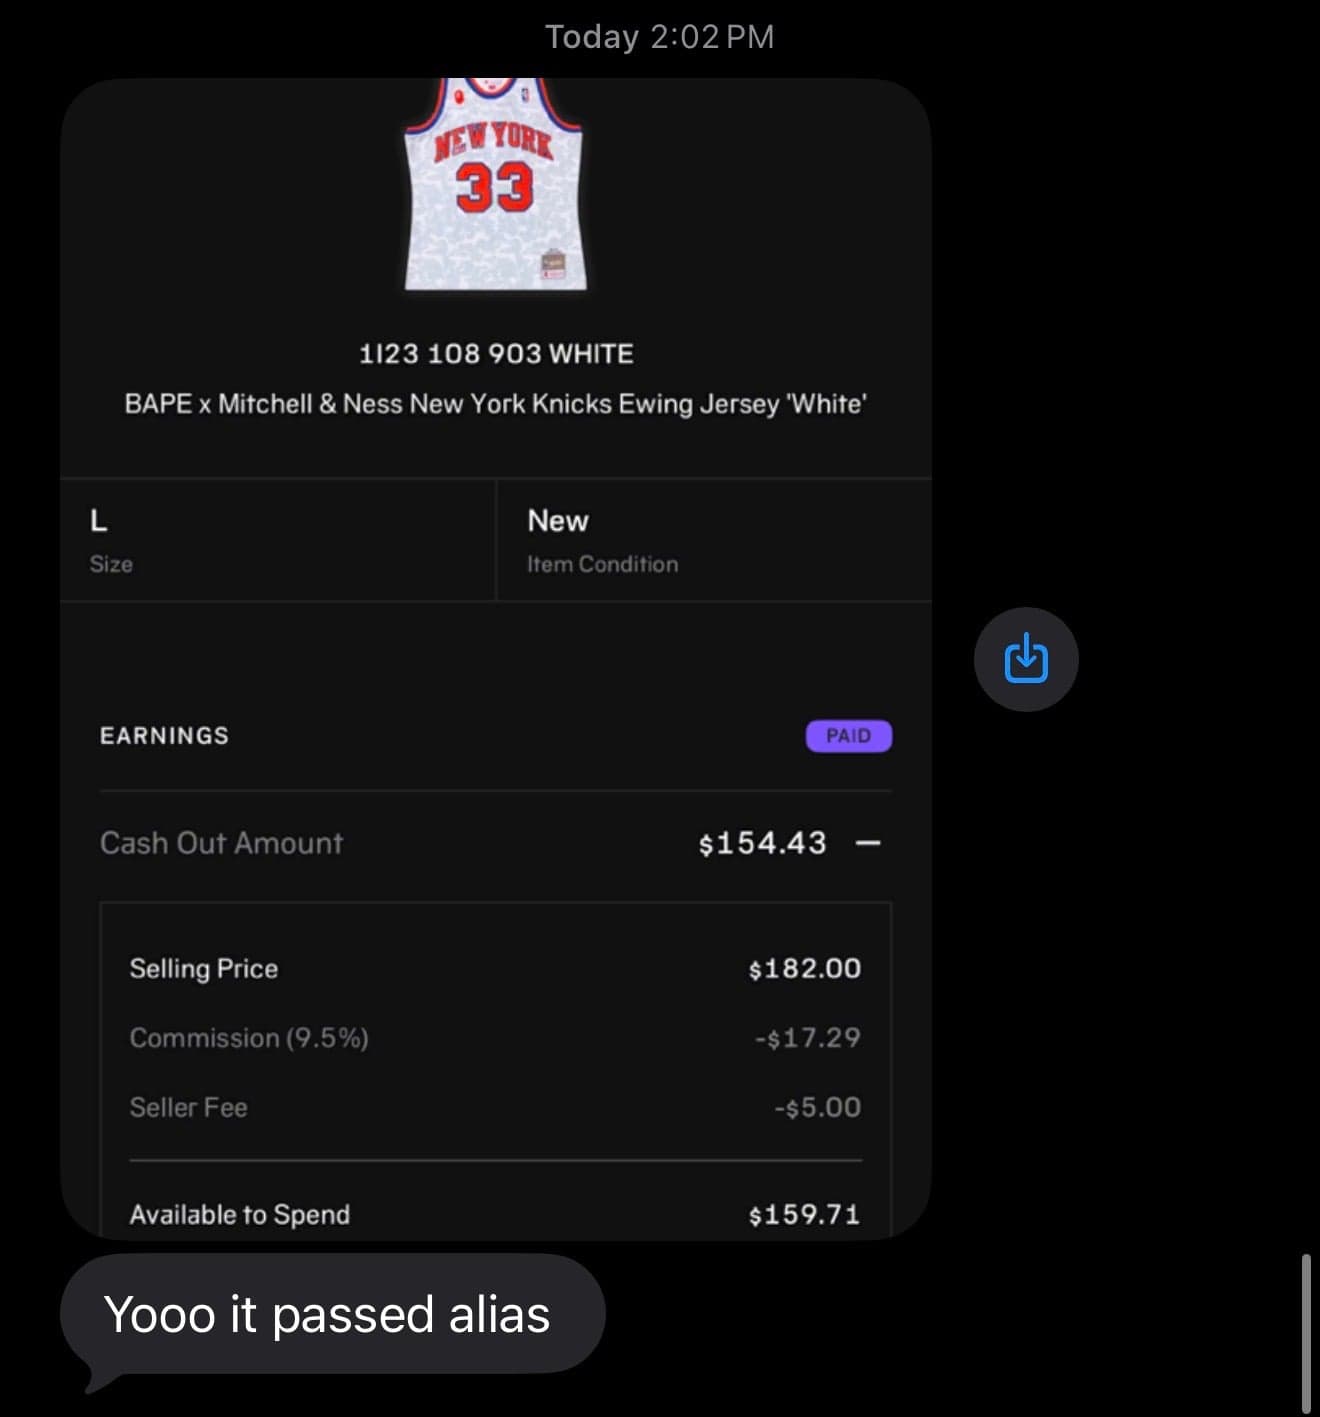Tap the $182.00 selling price value
This screenshot has width=1320, height=1417.
[x=804, y=968]
